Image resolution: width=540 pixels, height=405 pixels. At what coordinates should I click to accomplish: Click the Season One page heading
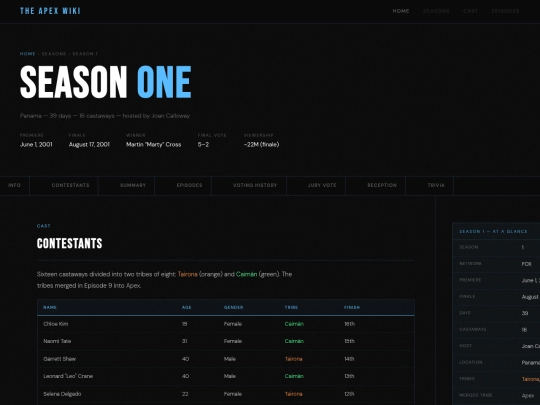pyautogui.click(x=105, y=82)
